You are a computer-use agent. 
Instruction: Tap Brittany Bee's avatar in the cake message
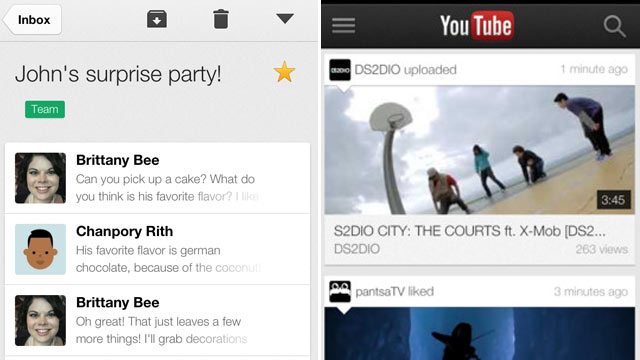40,178
